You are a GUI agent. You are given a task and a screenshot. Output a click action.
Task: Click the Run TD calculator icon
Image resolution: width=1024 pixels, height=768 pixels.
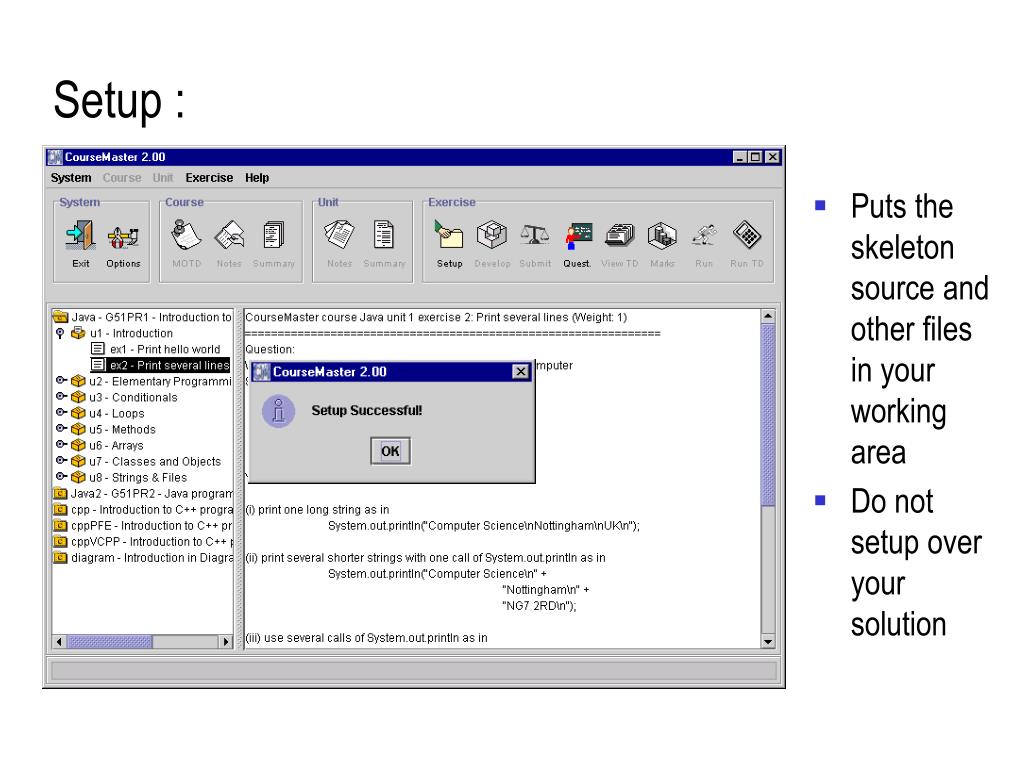pos(746,235)
